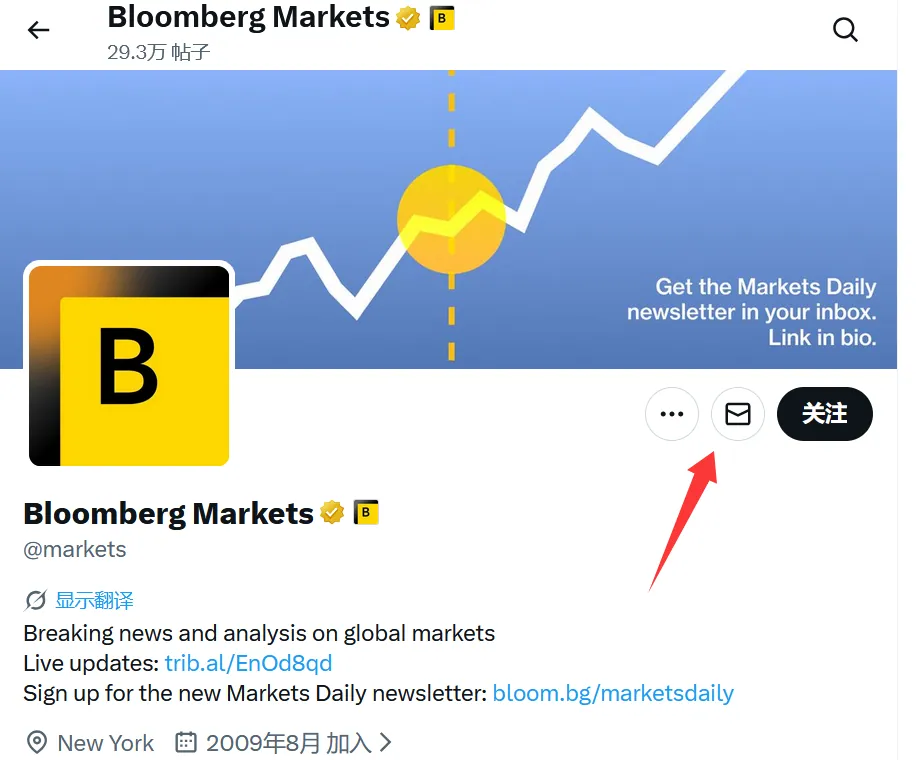Click the calendar icon by the join date
Viewport: 923px width, 760px height.
[186, 743]
